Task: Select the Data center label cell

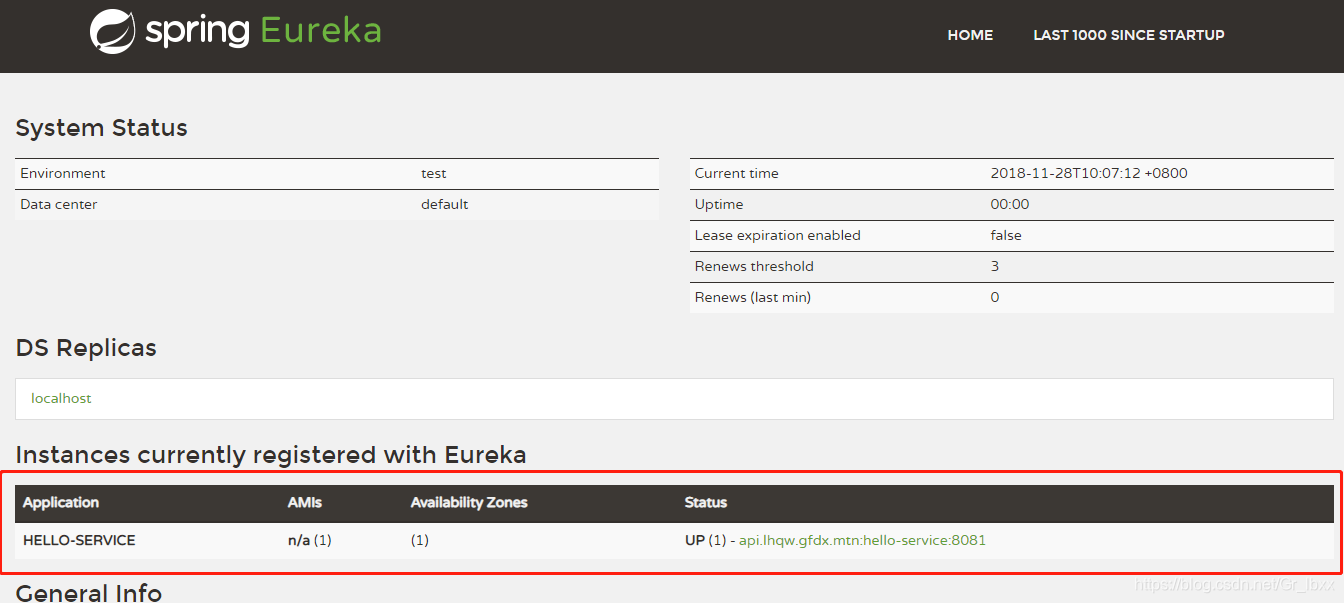Action: (59, 204)
